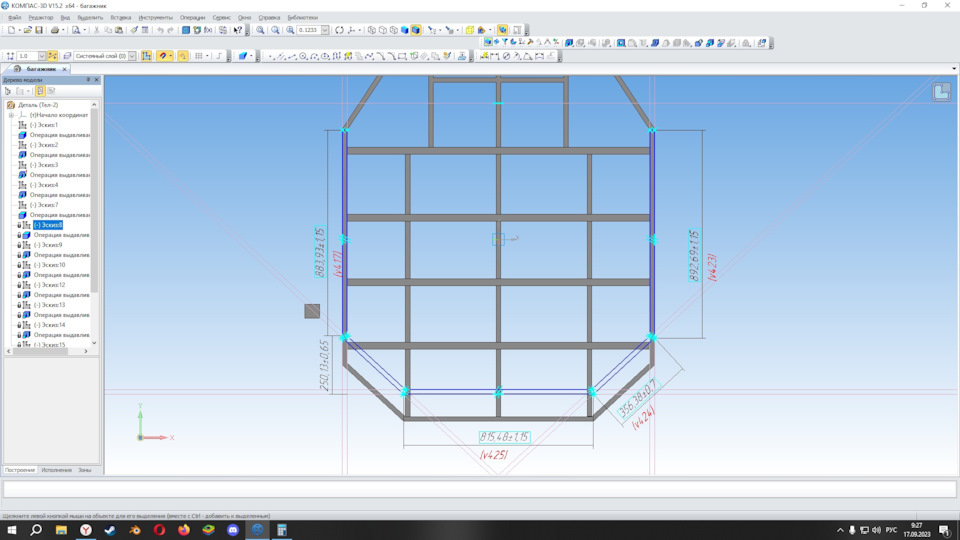Close the багажник document tab

pos(65,69)
